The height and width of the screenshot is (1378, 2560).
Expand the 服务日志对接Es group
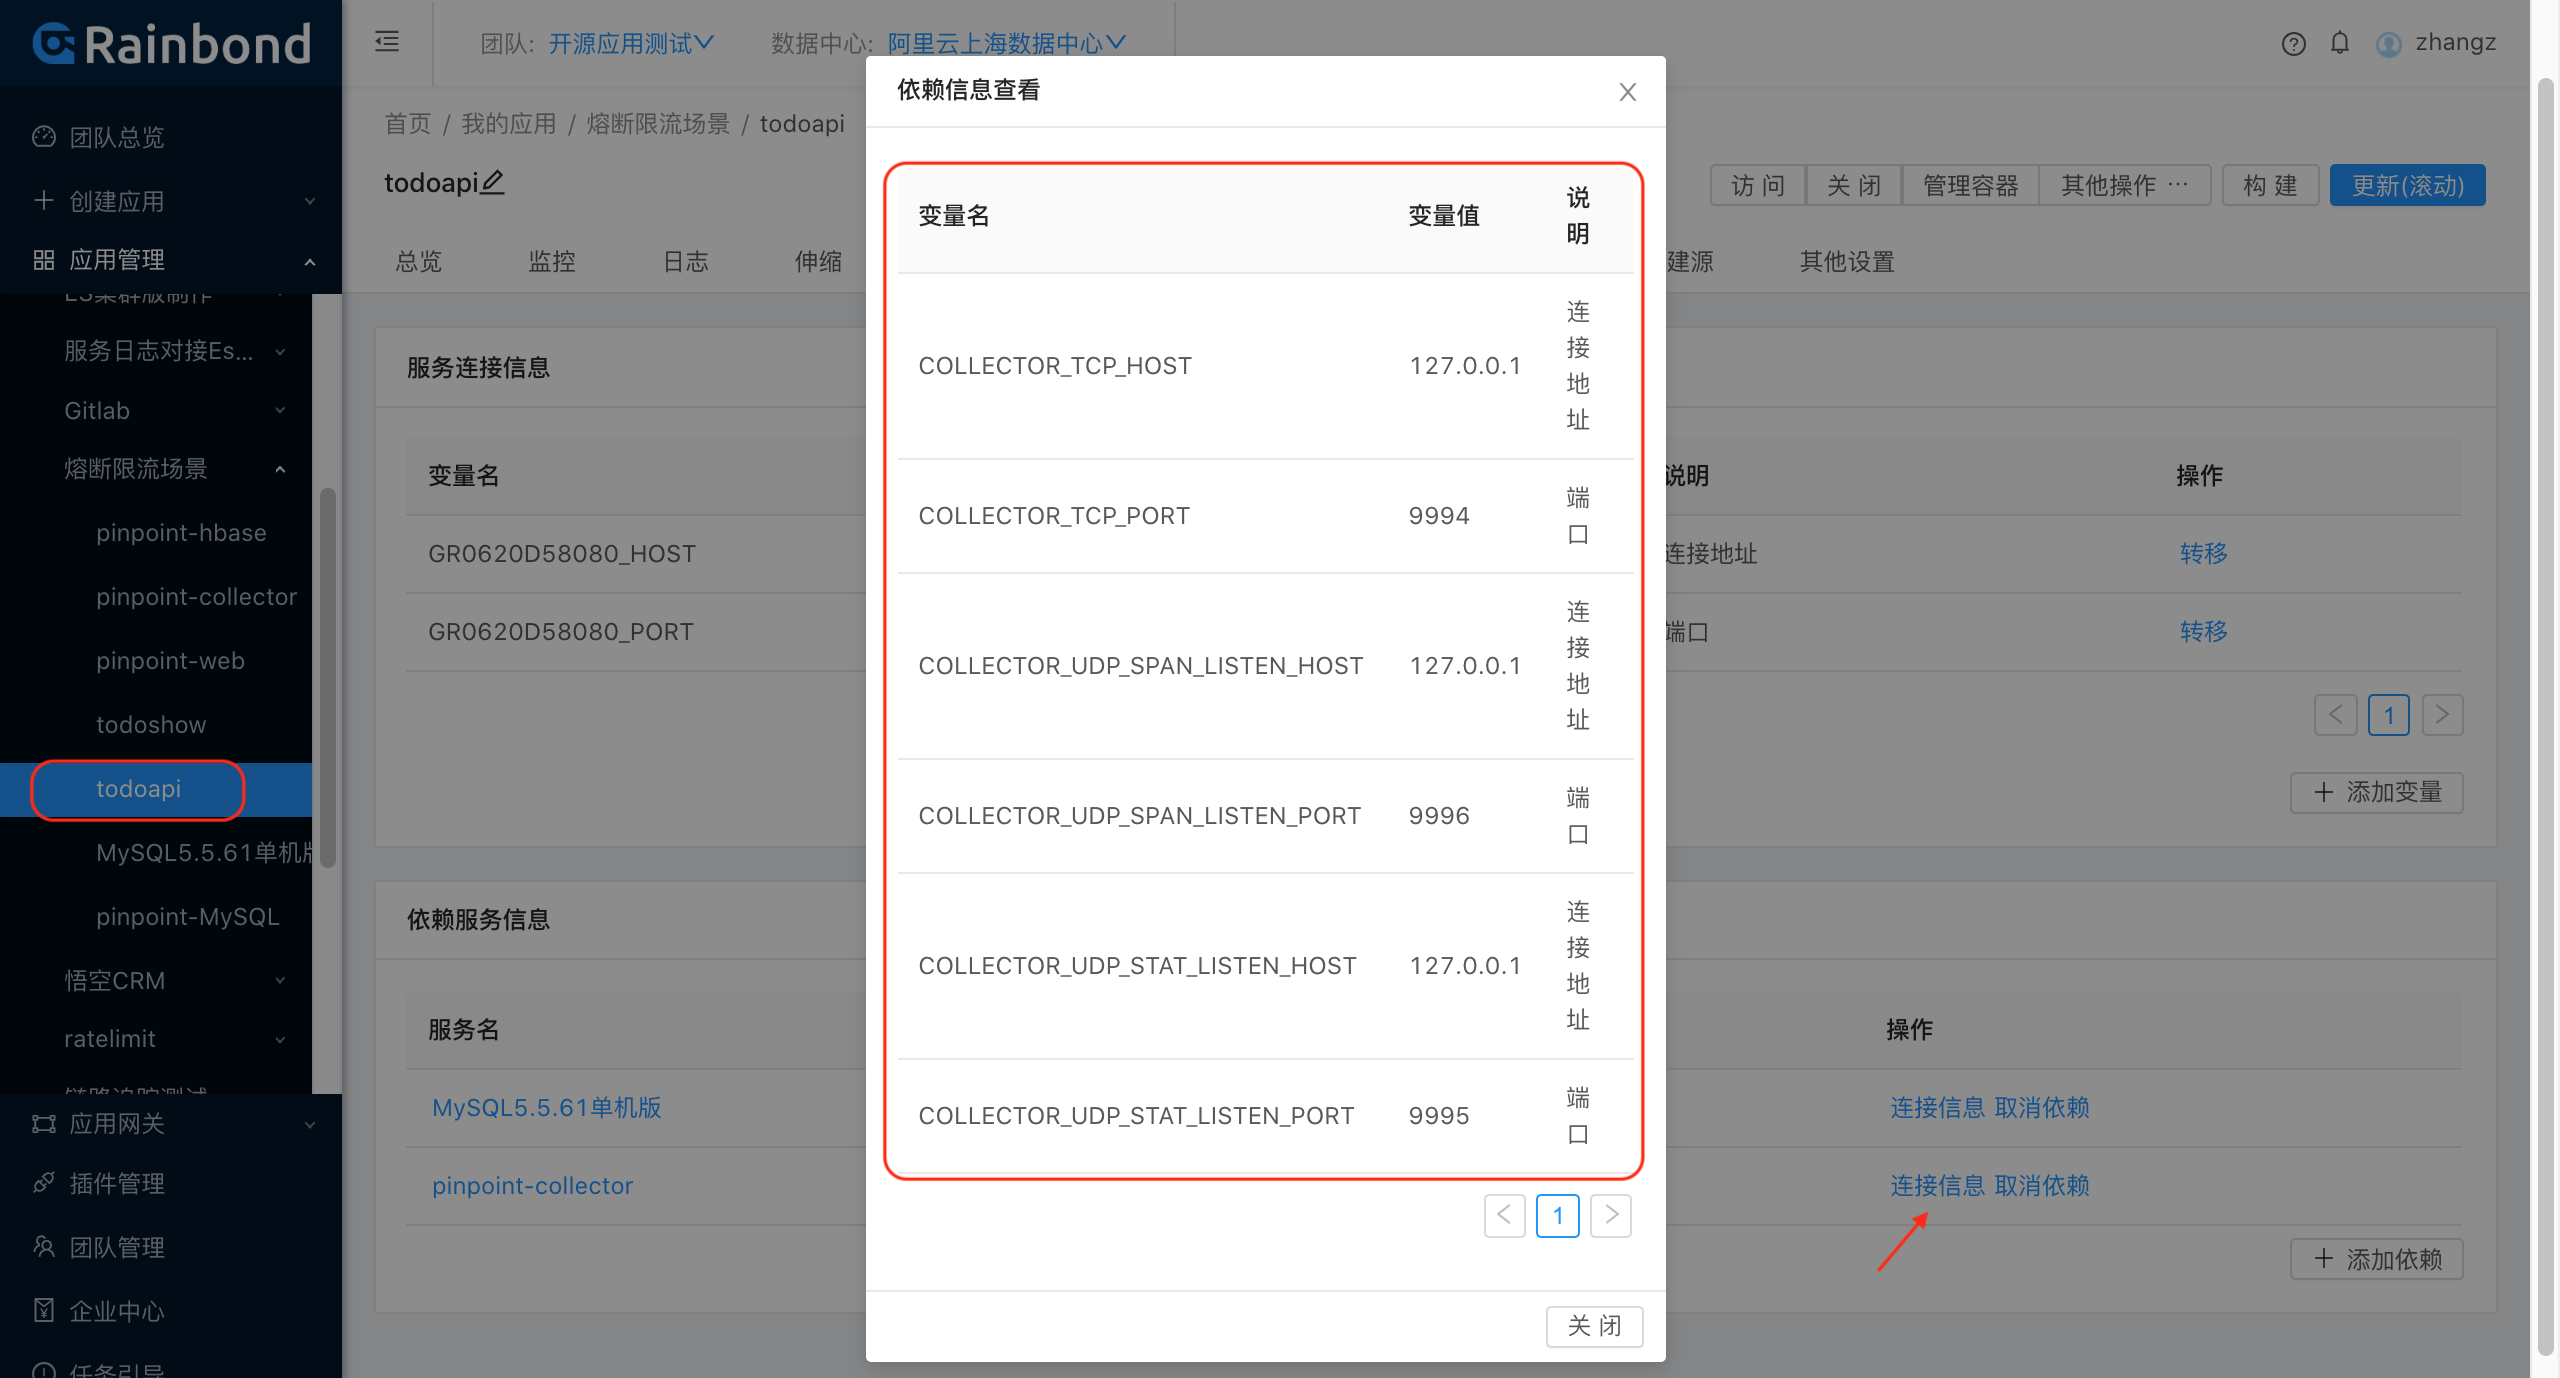click(x=175, y=351)
